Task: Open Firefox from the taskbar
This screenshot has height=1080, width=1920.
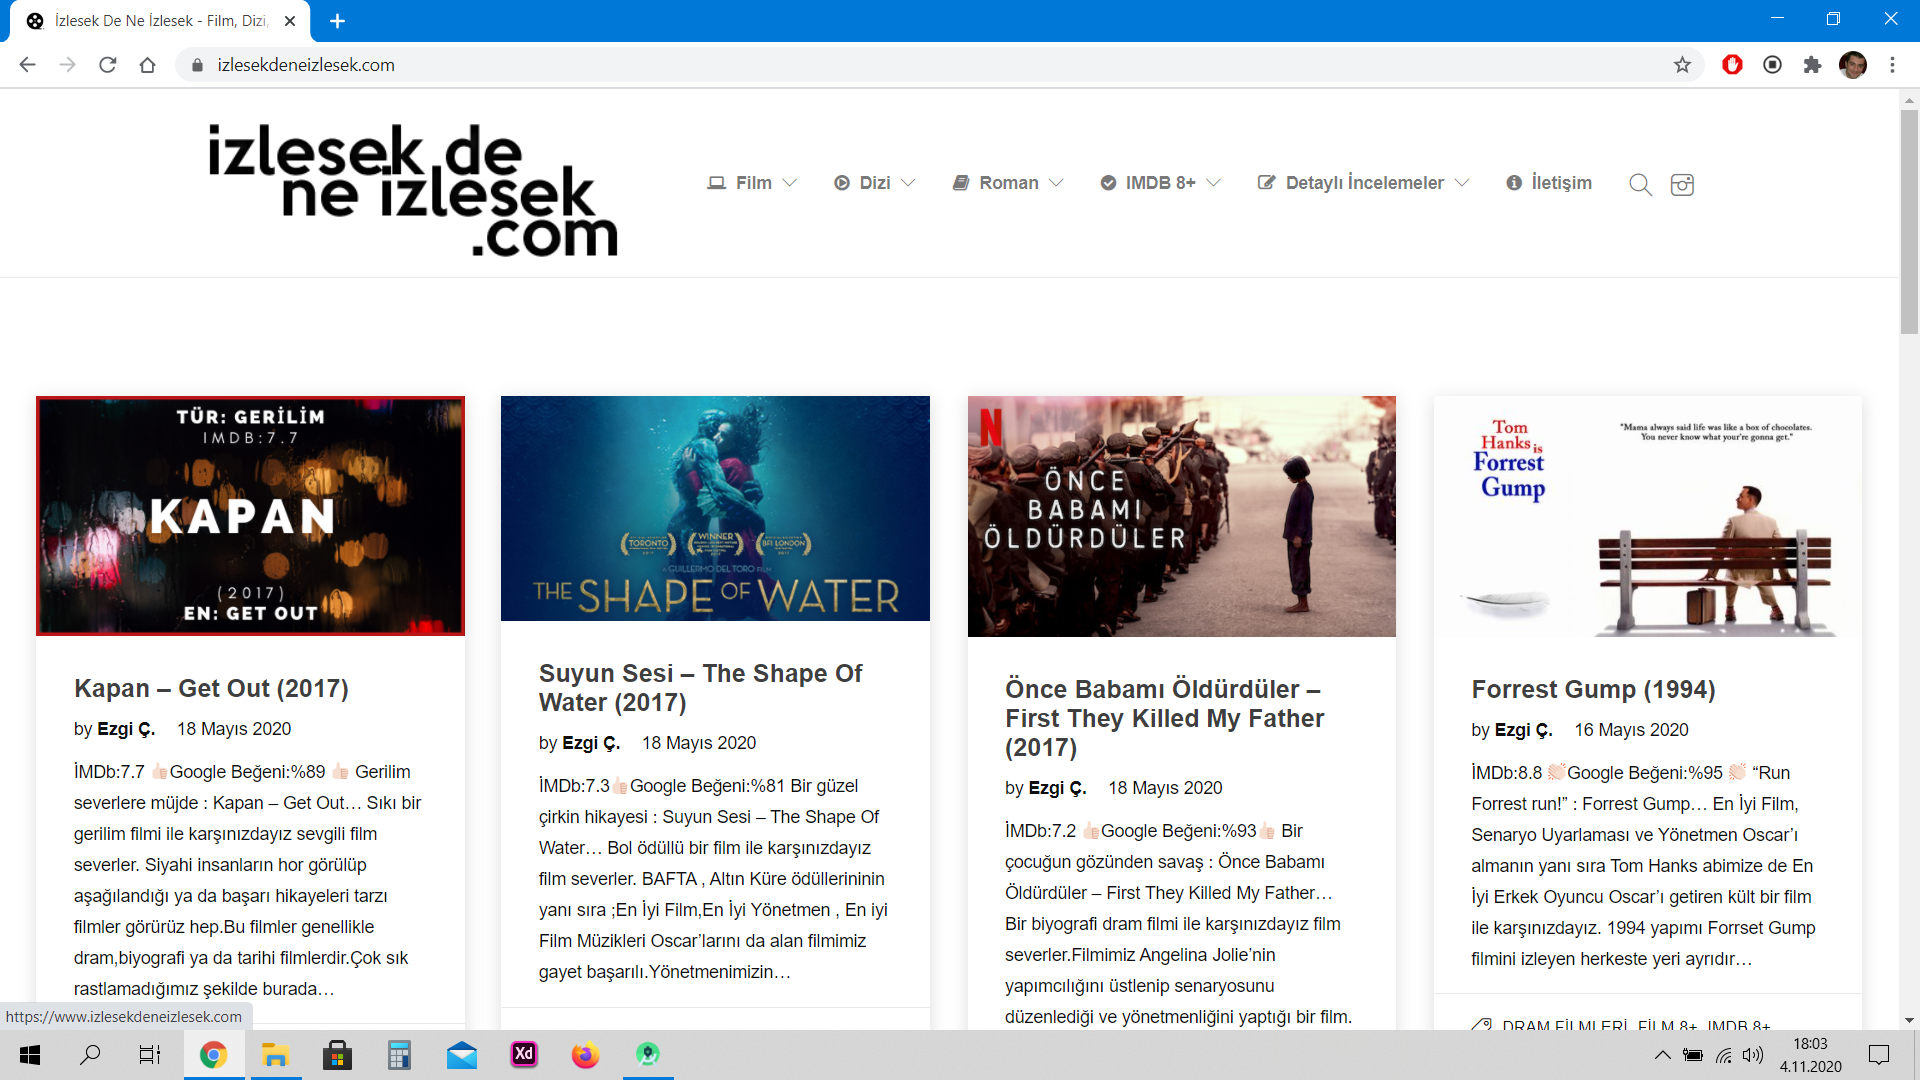Action: pyautogui.click(x=586, y=1055)
